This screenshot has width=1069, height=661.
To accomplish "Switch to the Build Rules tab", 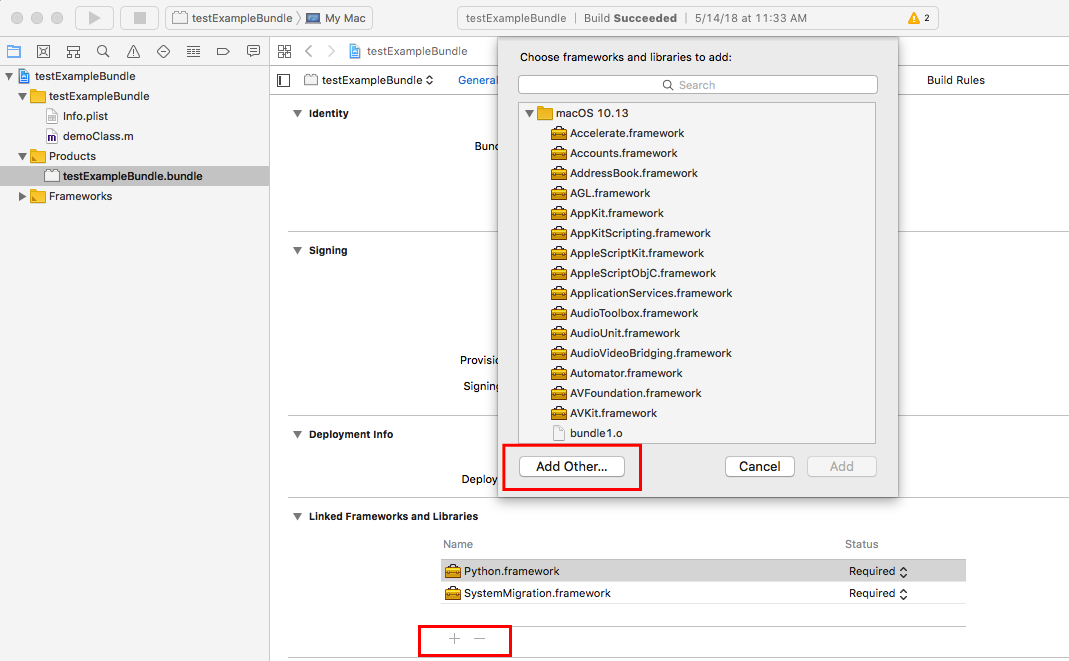I will tap(955, 80).
